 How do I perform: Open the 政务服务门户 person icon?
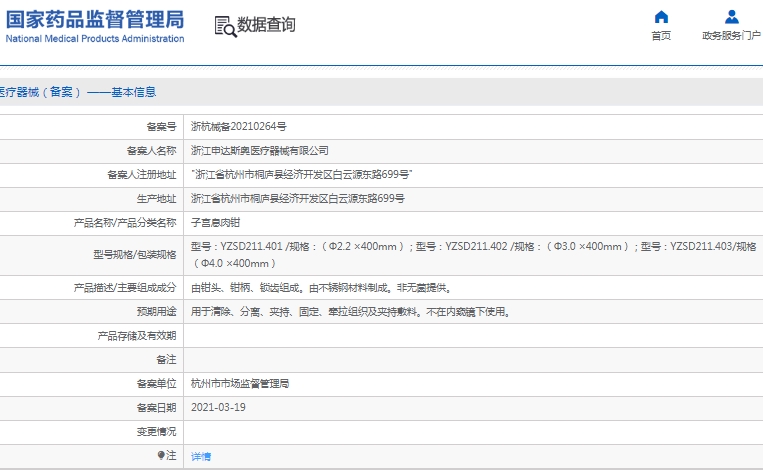tap(731, 17)
